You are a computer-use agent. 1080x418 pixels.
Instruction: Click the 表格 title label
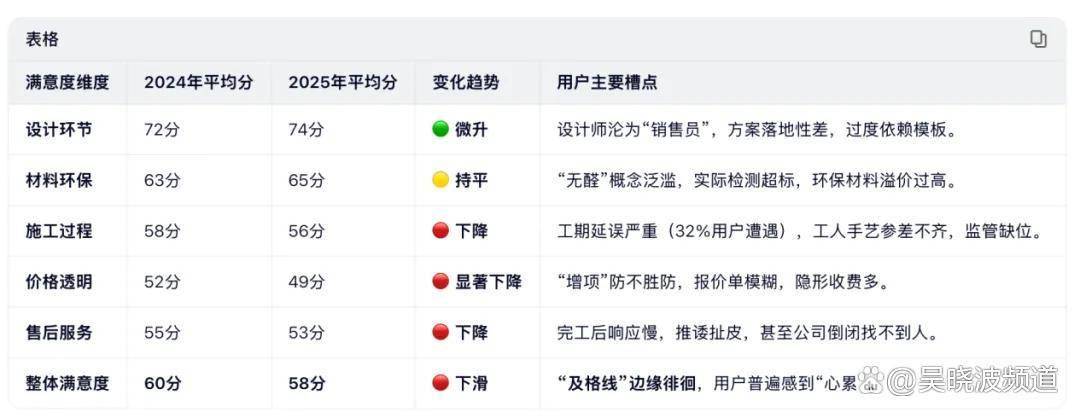42,40
